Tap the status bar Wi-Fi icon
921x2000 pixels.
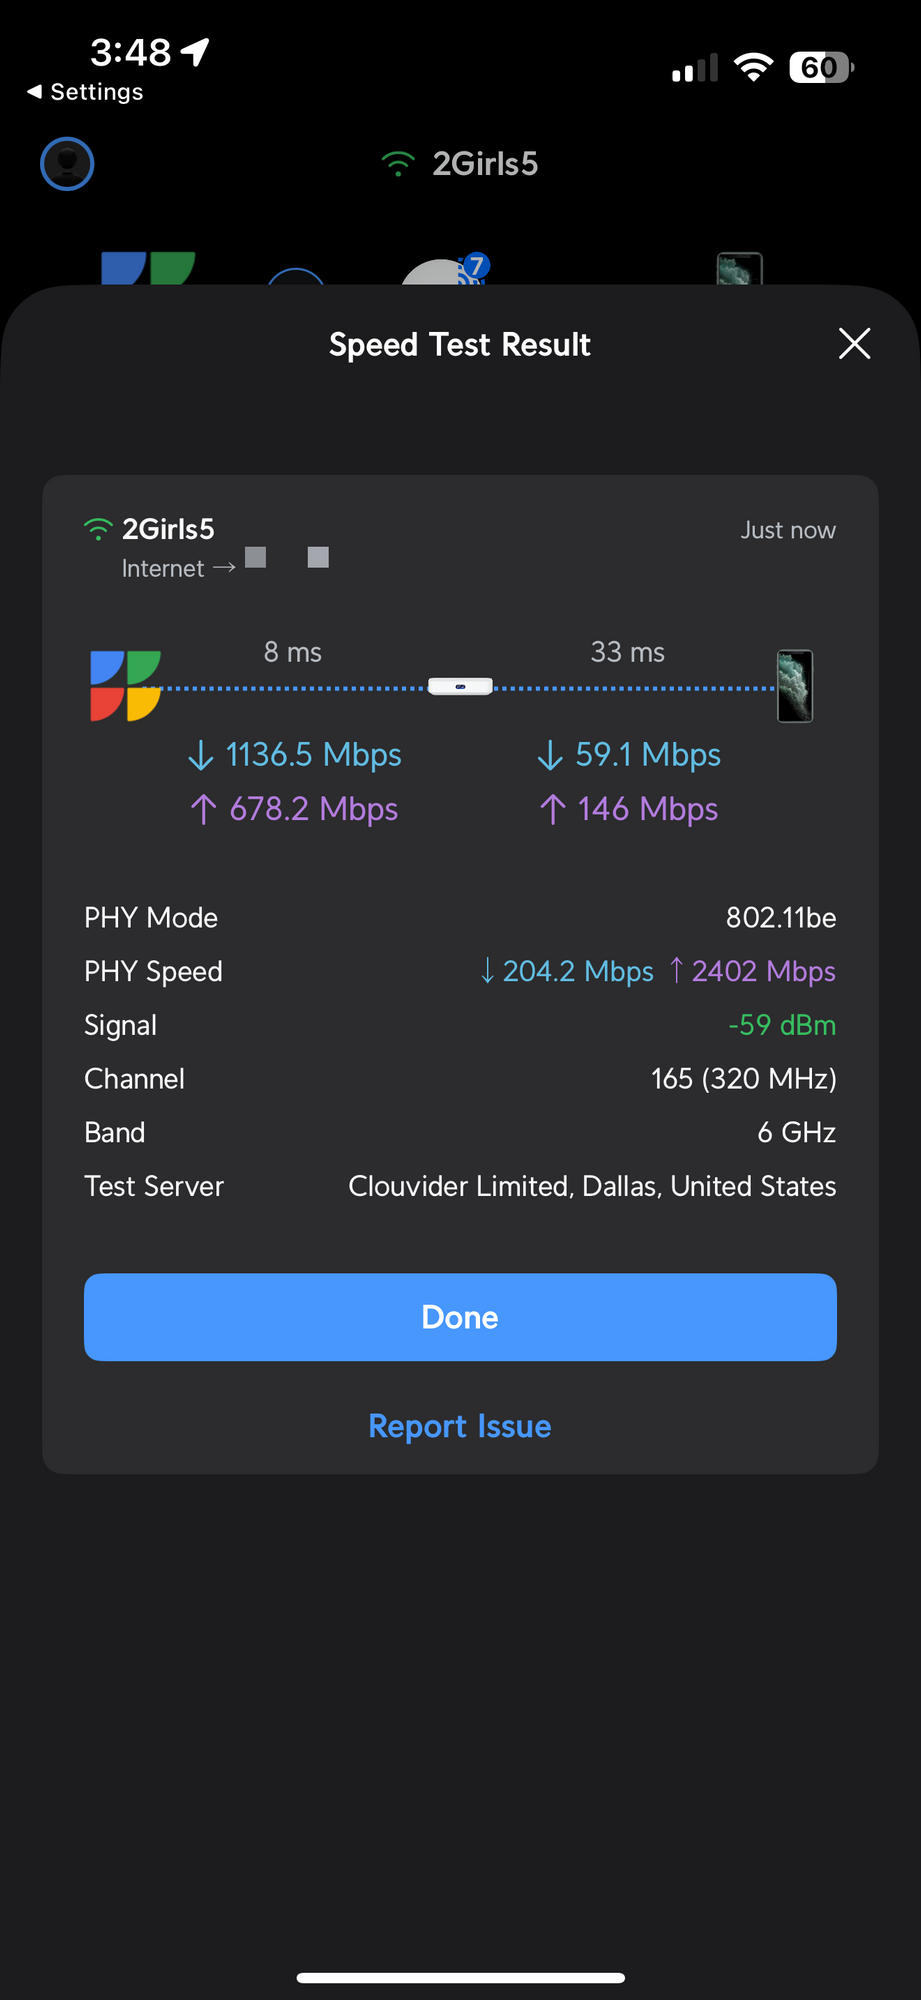coord(753,68)
